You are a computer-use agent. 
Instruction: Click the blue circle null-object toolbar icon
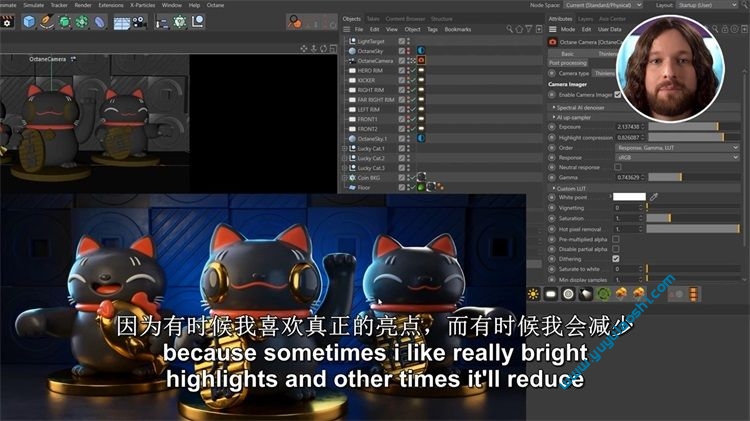point(198,22)
